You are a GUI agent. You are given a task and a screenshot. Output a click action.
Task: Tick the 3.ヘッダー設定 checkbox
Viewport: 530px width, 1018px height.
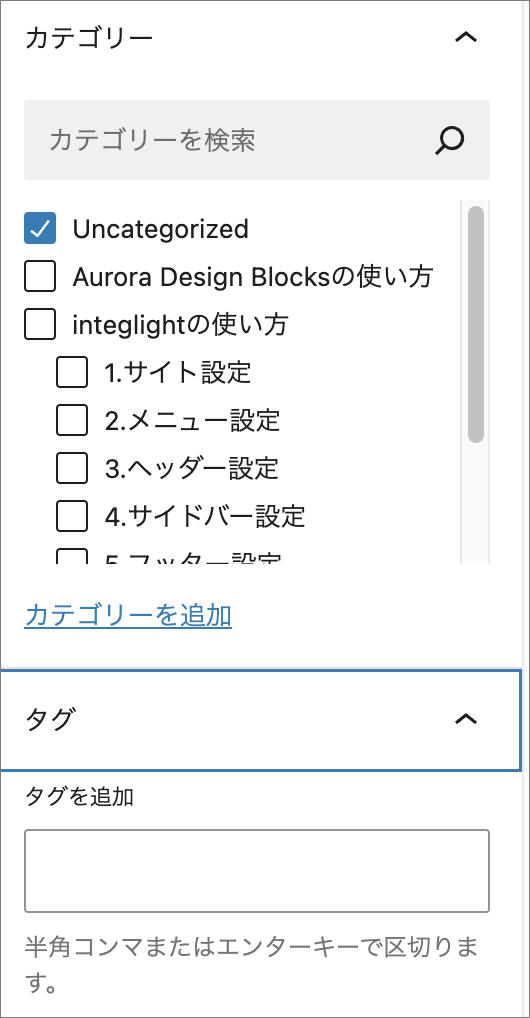pos(71,467)
